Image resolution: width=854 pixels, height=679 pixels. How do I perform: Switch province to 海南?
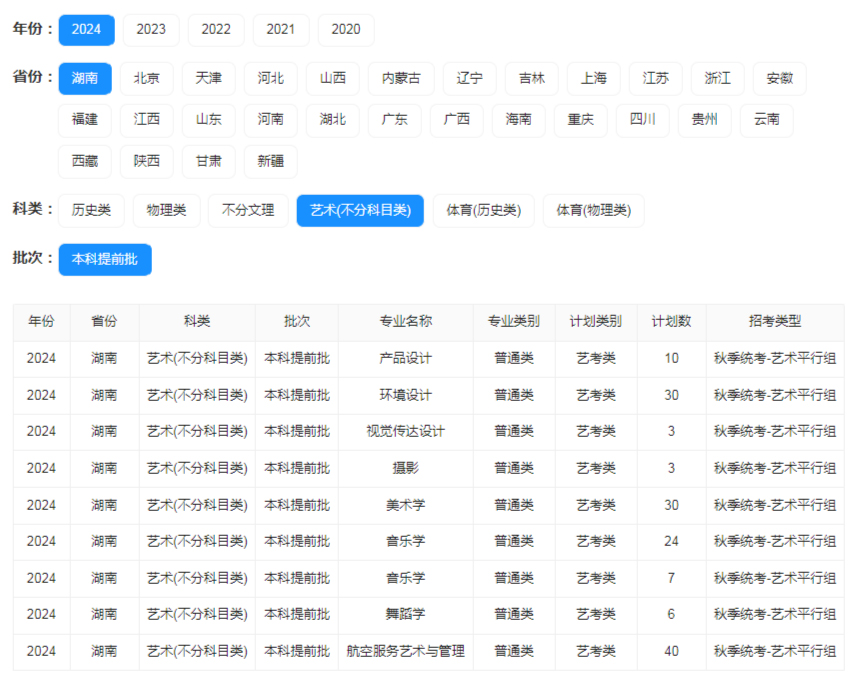click(x=519, y=120)
